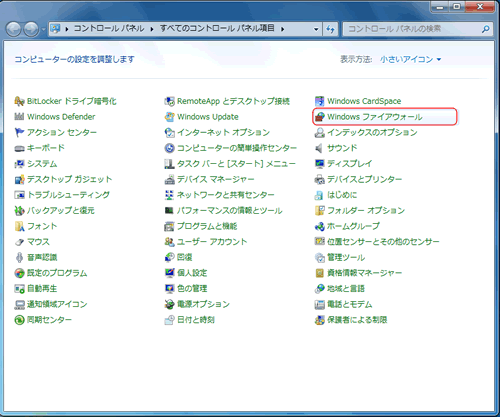The image size is (500, 417).
Task: Click the Windows ファイアウォール icon
Action: click(x=320, y=117)
